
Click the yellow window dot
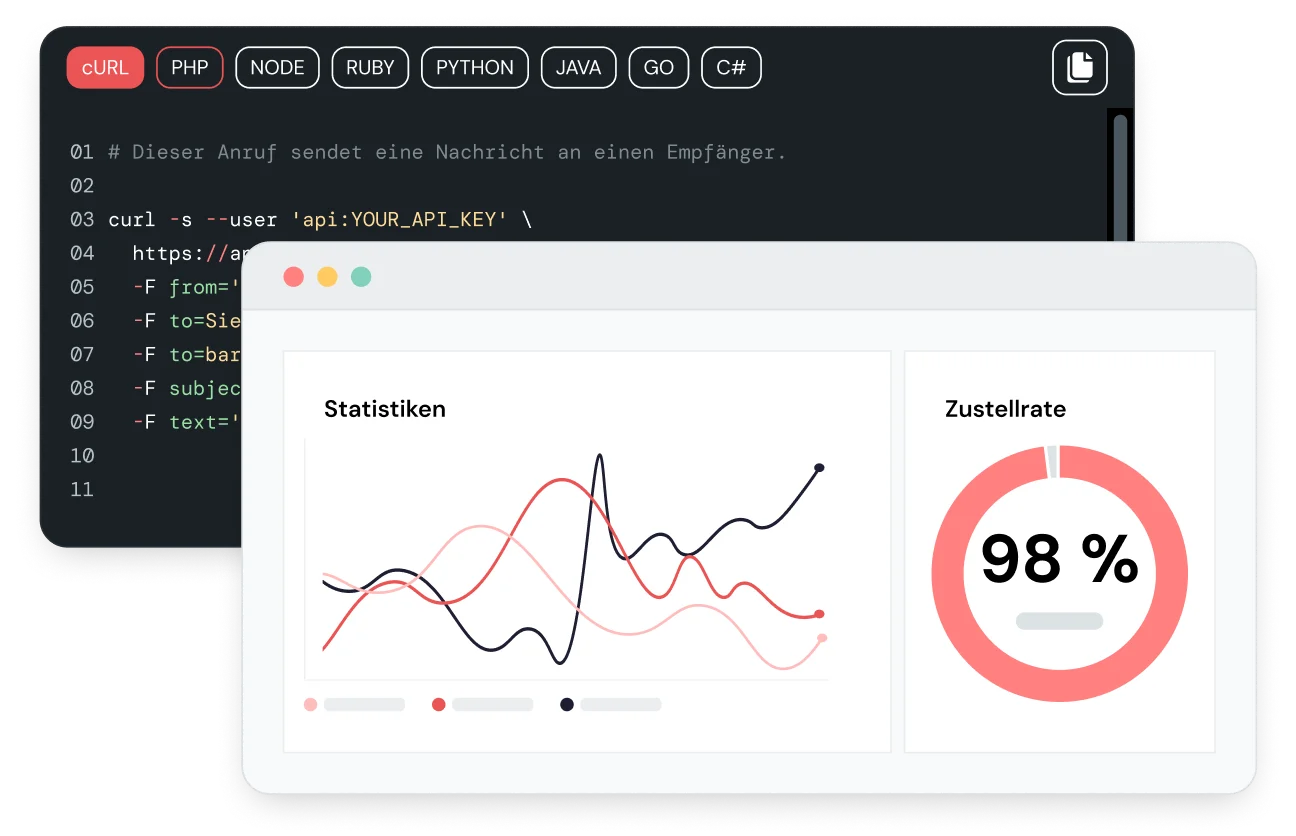coord(327,277)
